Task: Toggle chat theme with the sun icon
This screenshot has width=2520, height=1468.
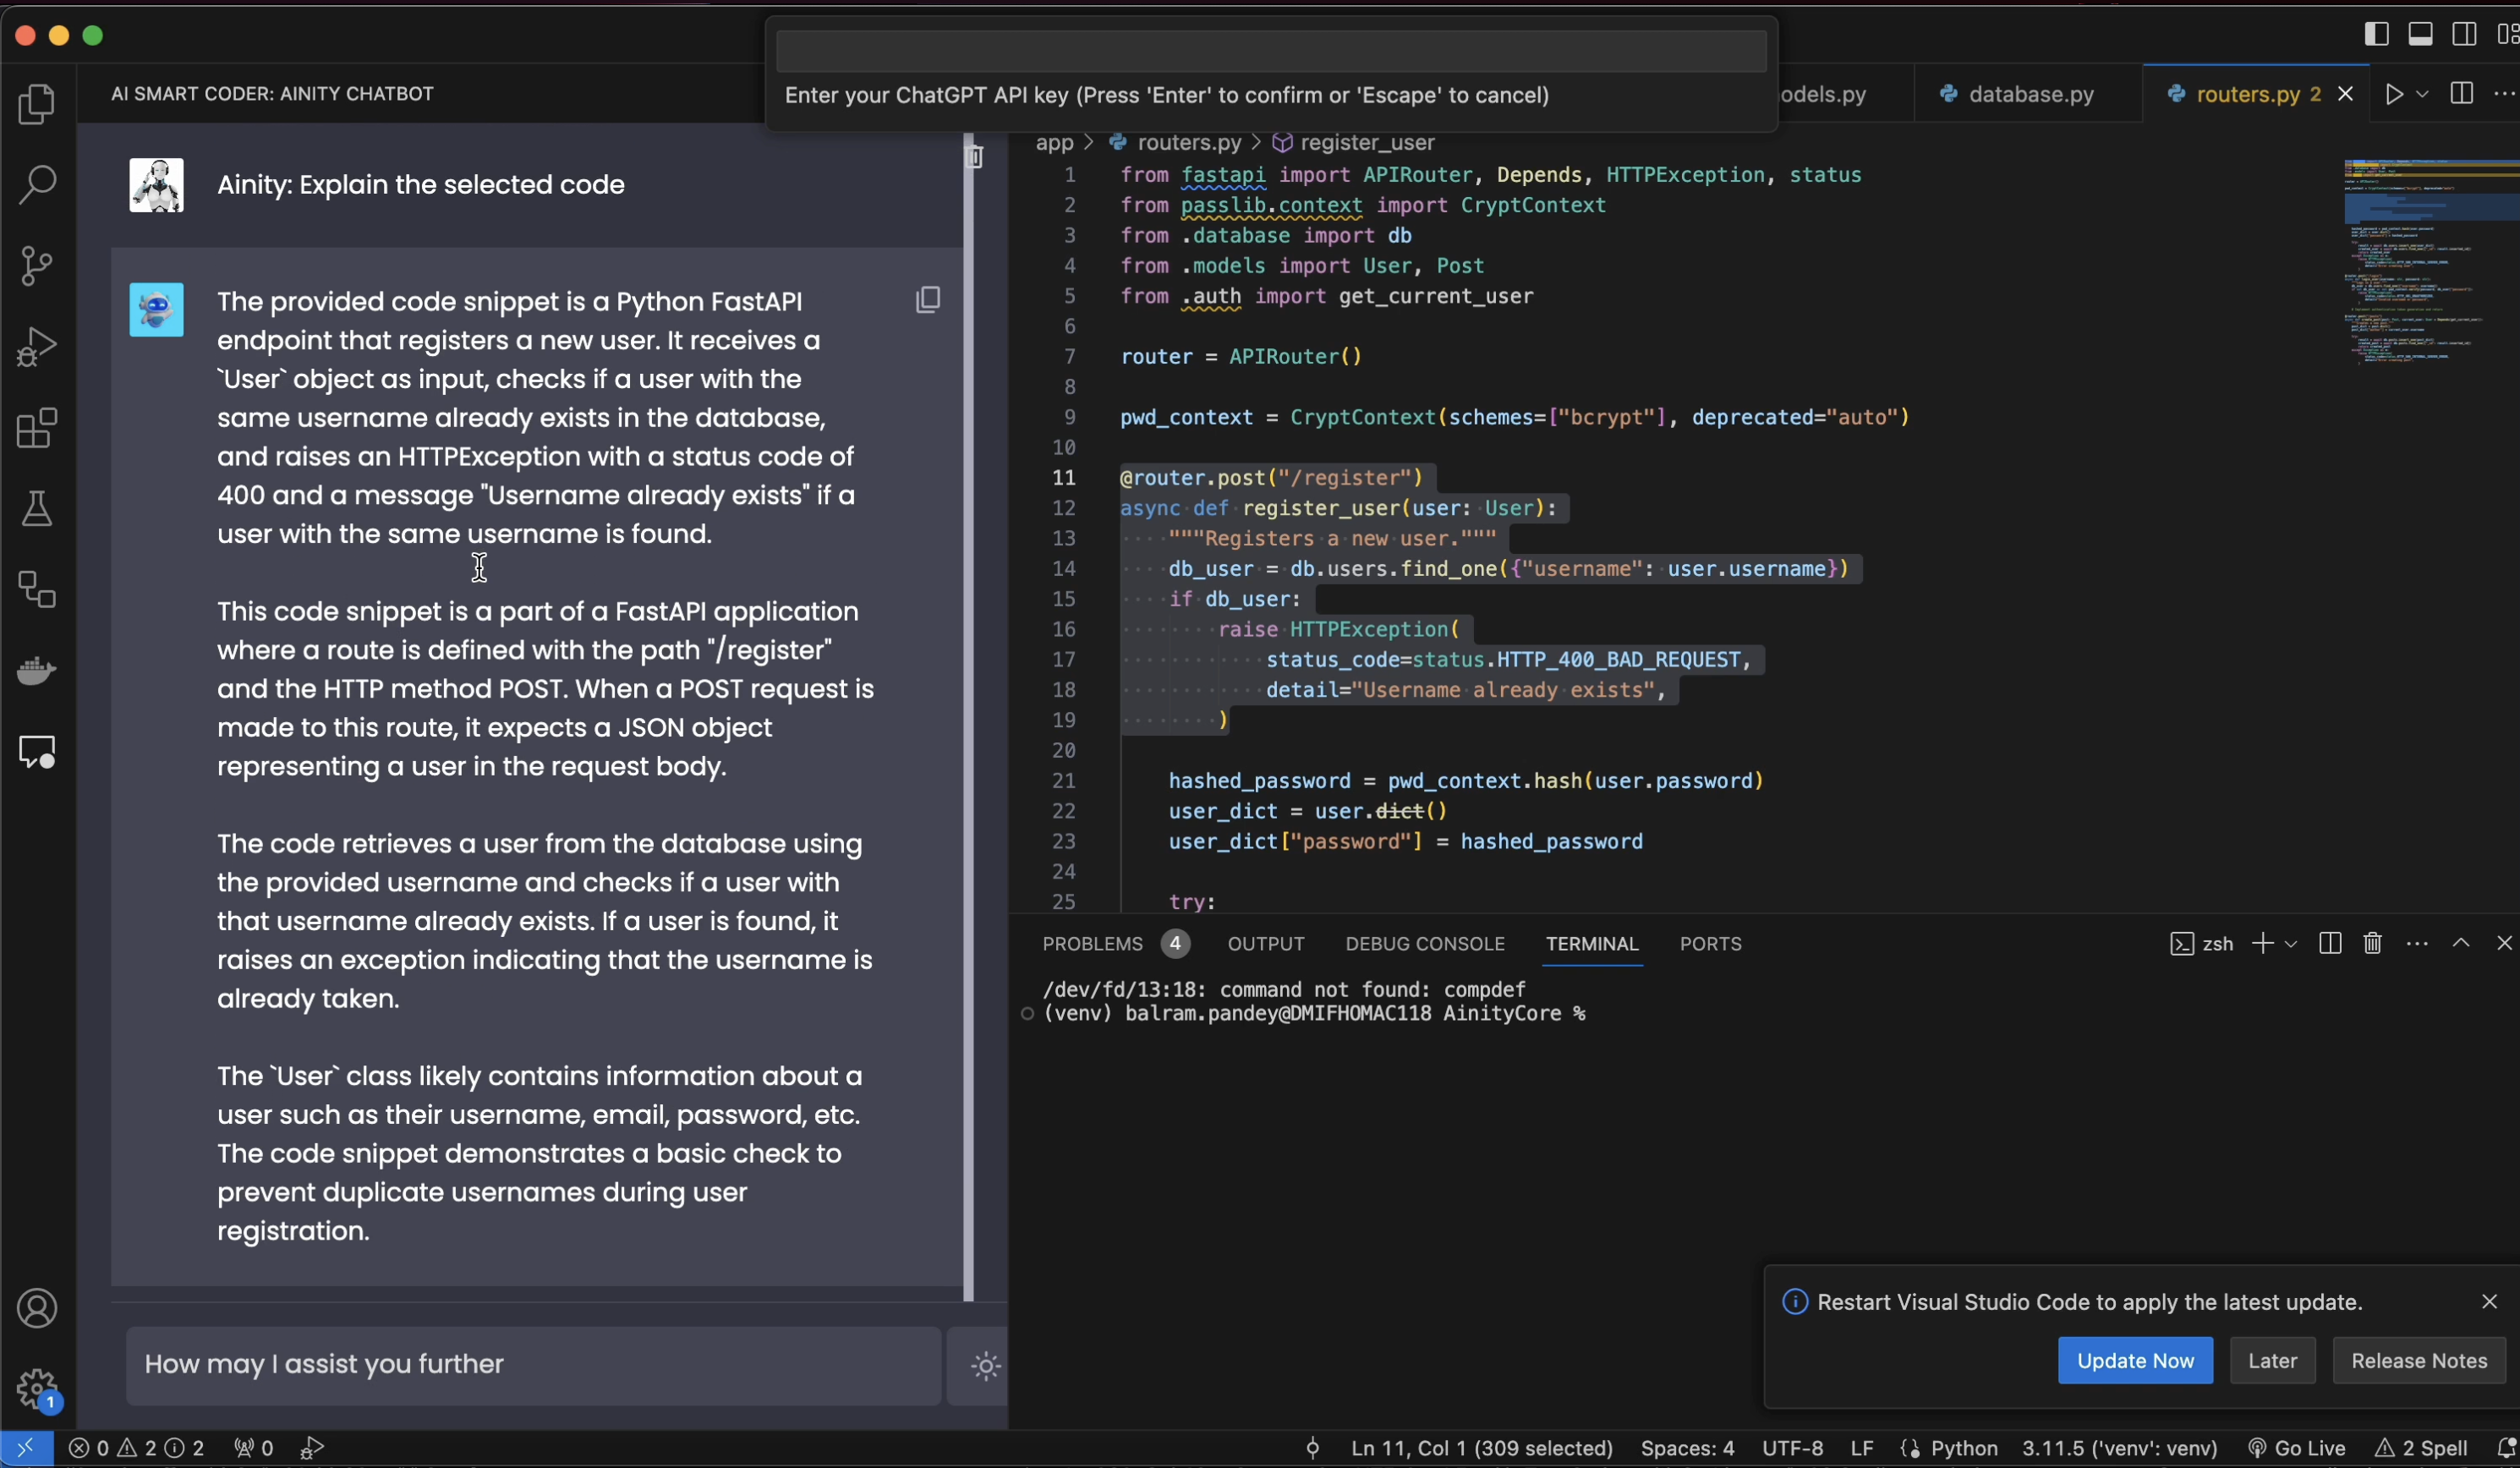Action: 985,1366
